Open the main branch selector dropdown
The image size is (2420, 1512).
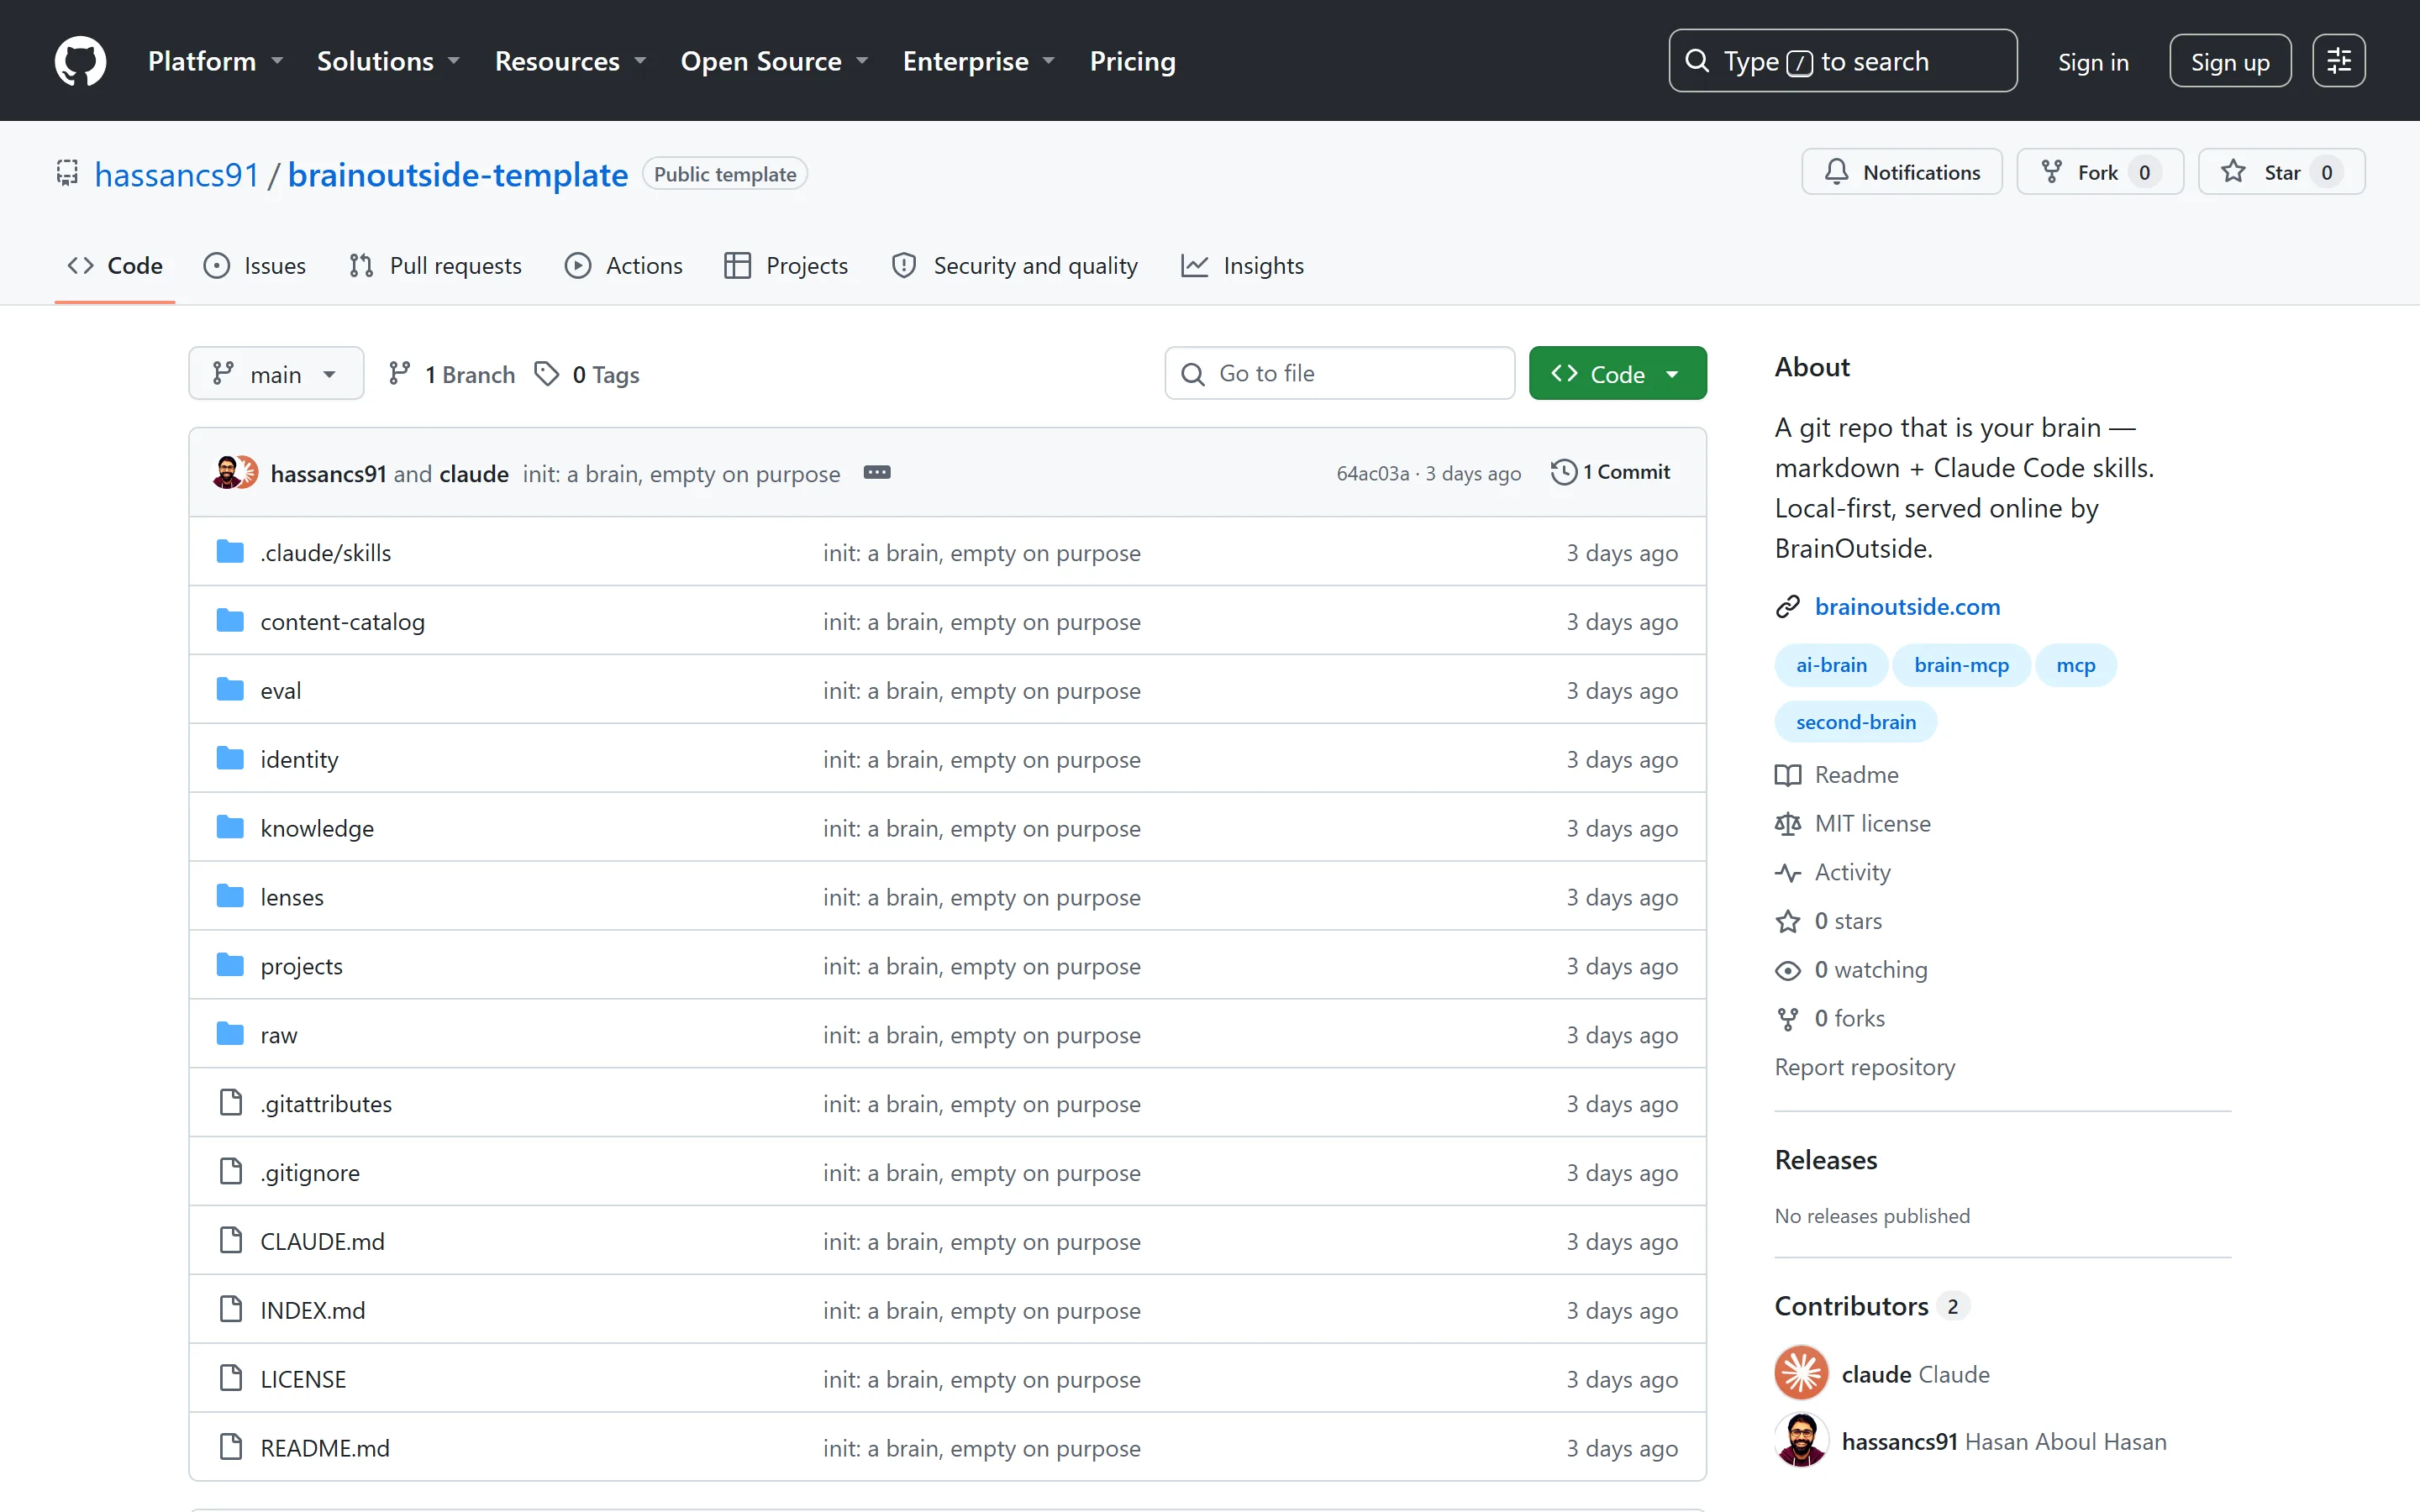(276, 374)
